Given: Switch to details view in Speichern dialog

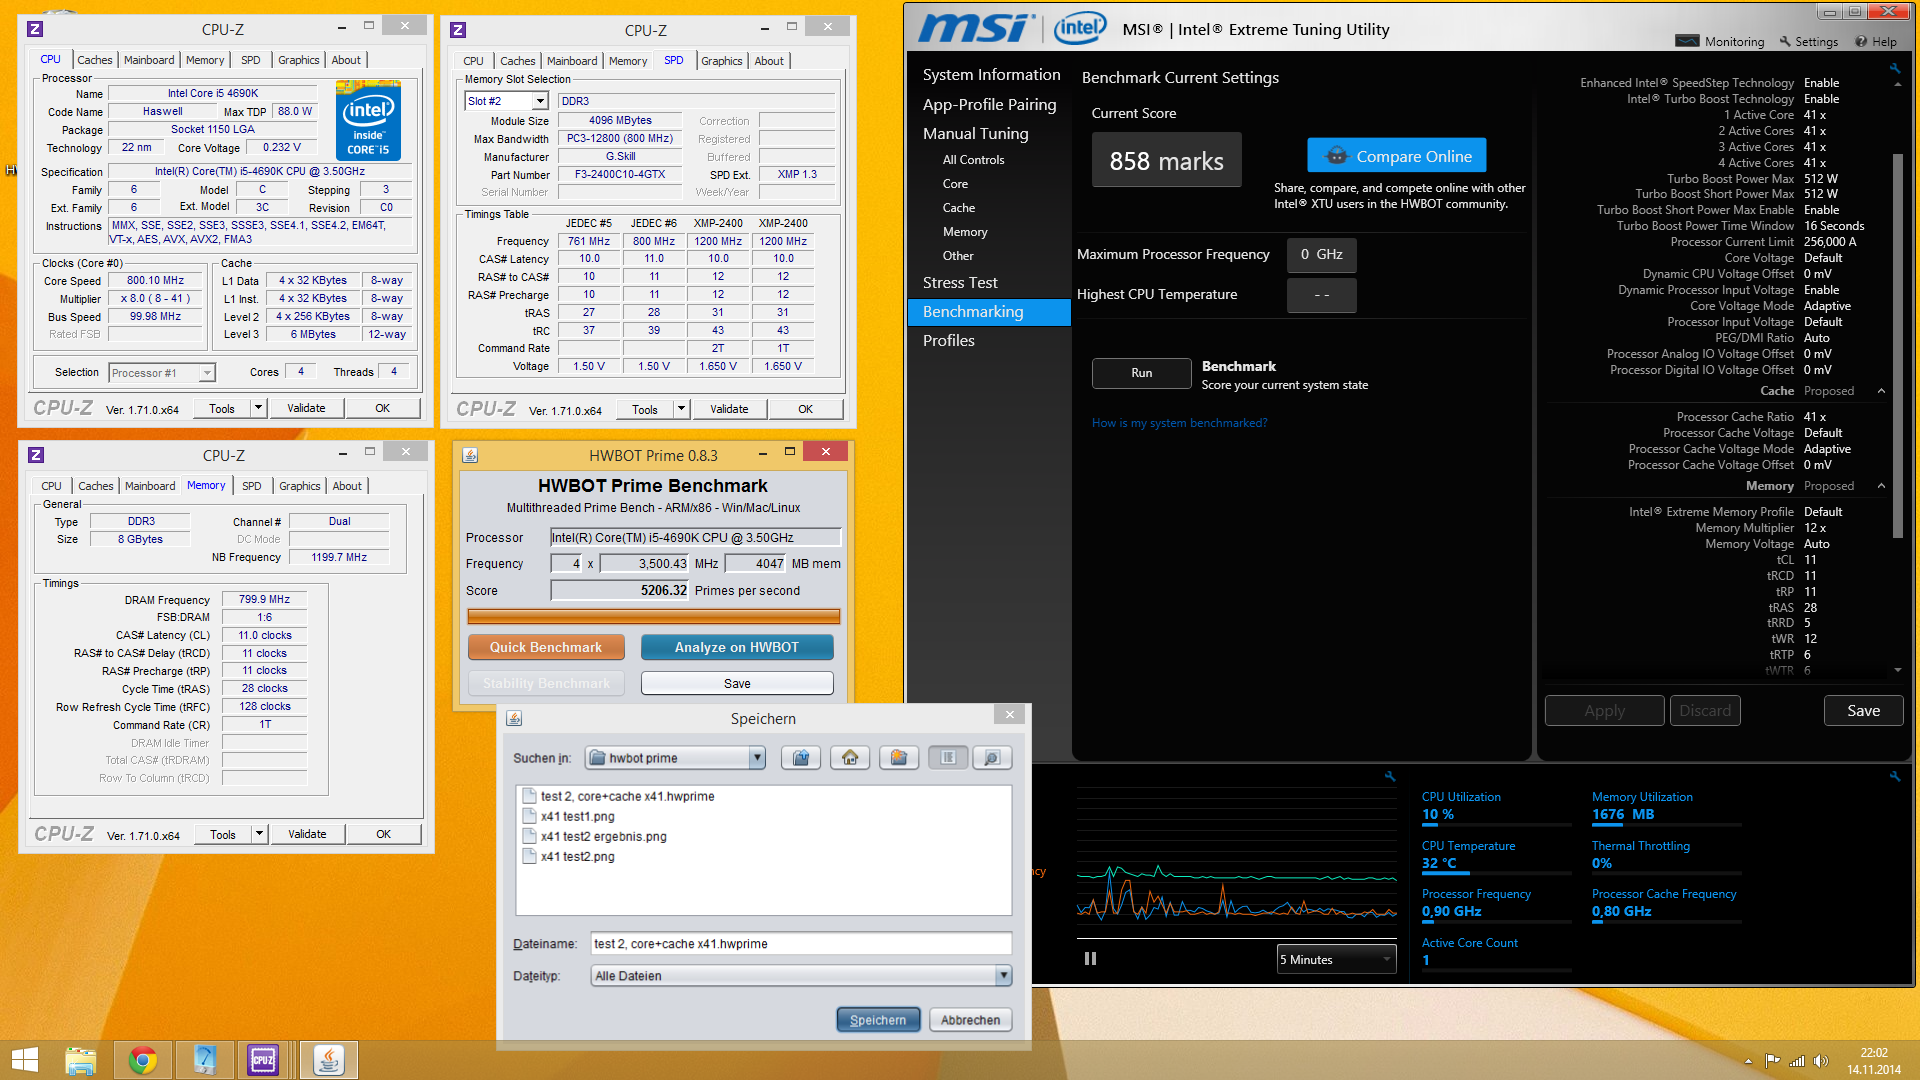Looking at the screenshot, I should click(x=992, y=758).
